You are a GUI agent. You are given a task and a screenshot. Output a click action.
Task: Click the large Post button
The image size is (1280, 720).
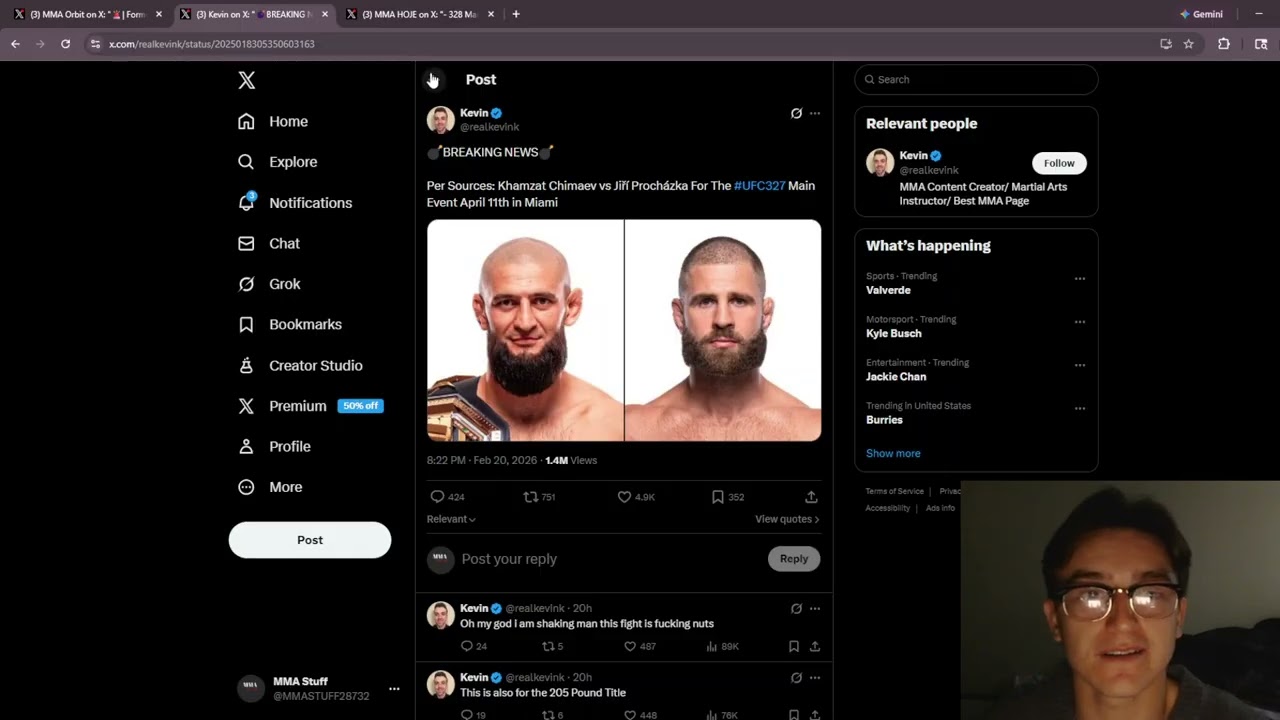(310, 540)
